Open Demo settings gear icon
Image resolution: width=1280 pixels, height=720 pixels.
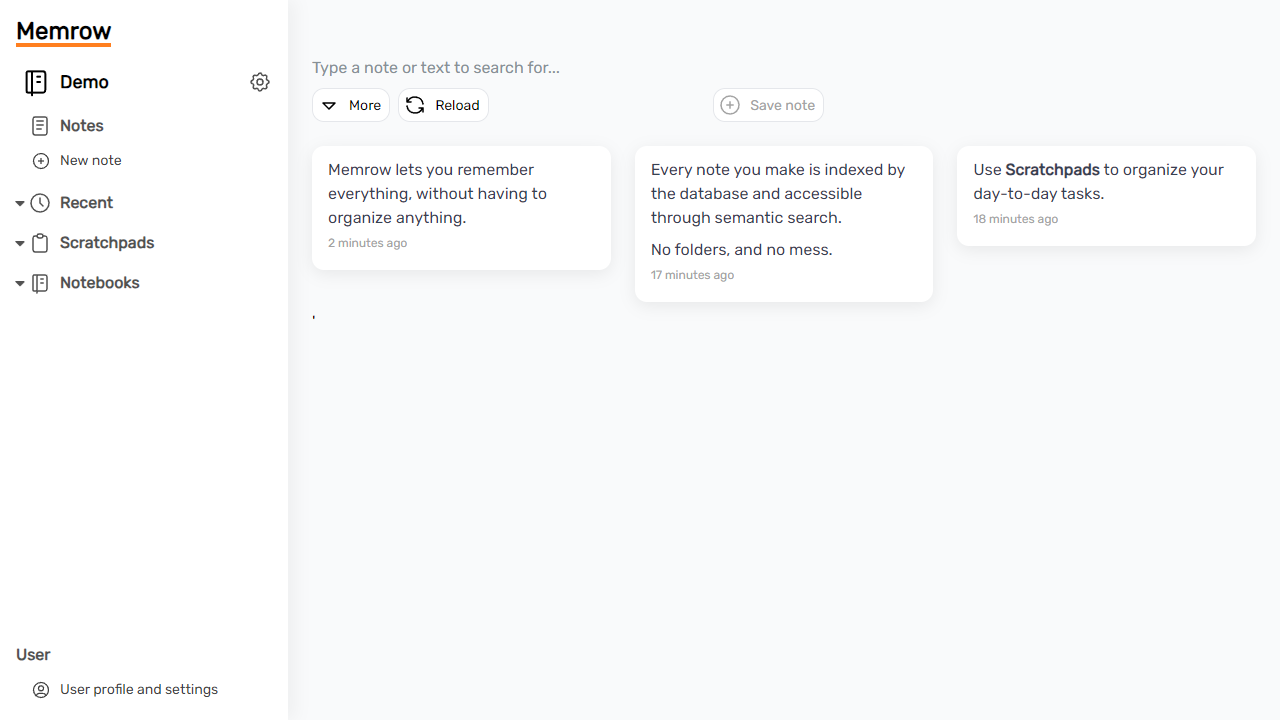[260, 82]
